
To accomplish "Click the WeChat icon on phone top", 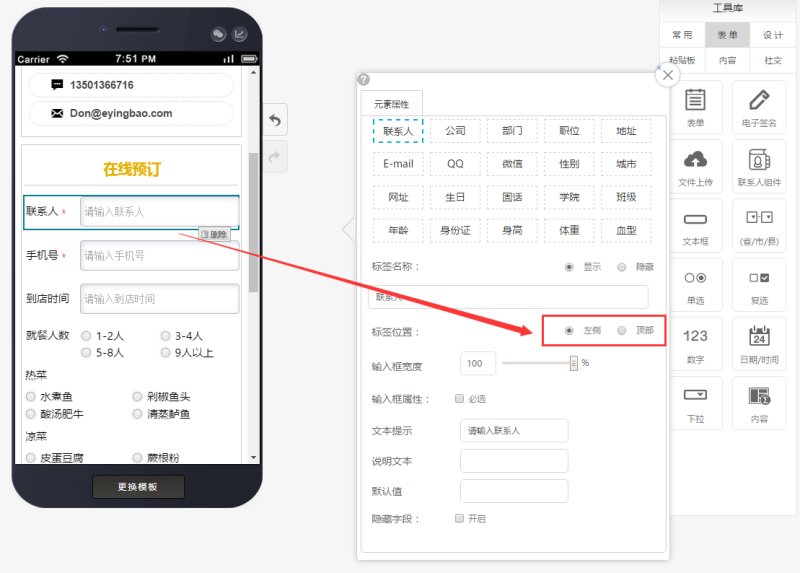I will click(218, 34).
